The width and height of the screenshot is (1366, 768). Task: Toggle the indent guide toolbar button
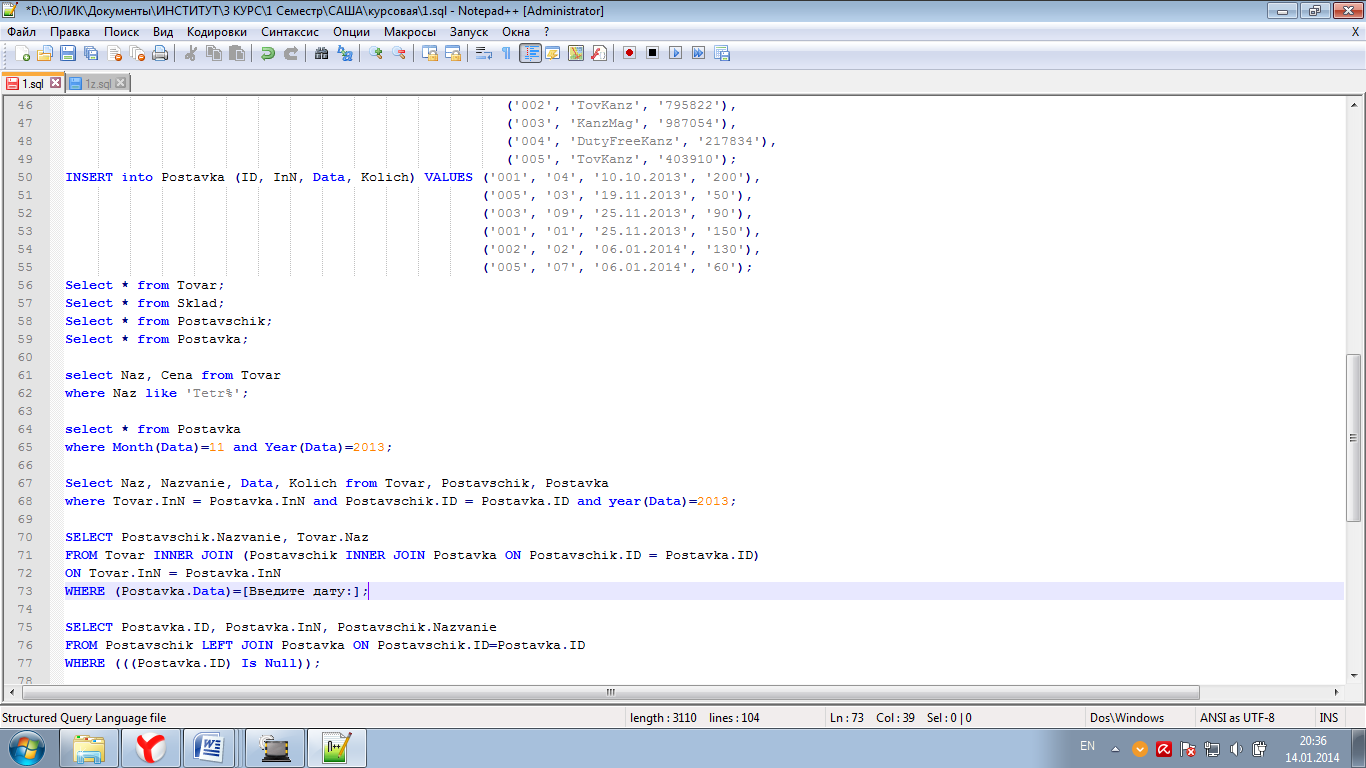[x=530, y=53]
